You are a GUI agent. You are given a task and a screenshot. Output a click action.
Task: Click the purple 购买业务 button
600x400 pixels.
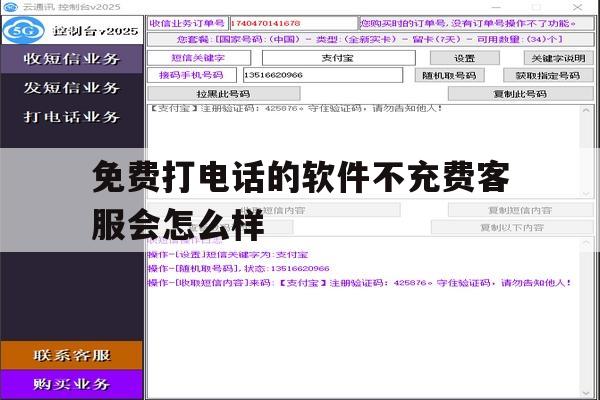[72, 384]
